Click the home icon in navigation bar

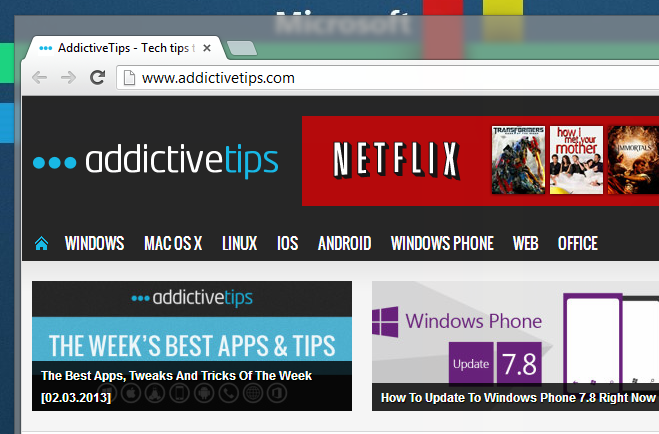pos(41,243)
